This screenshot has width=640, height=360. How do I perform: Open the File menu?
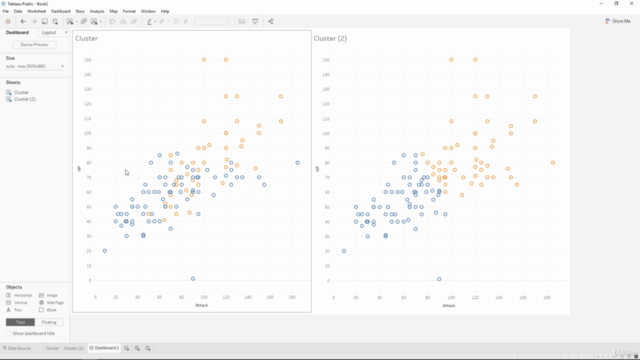click(x=6, y=11)
